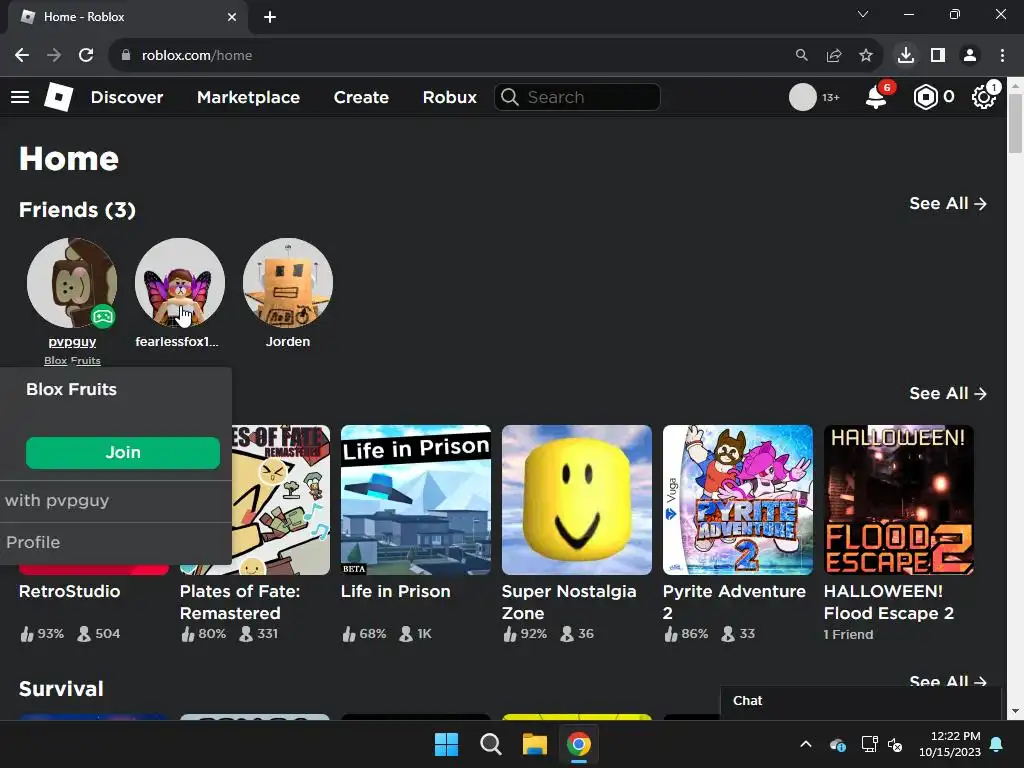
Task: Click taskbar clock showing 12:22 PM
Action: click(950, 744)
